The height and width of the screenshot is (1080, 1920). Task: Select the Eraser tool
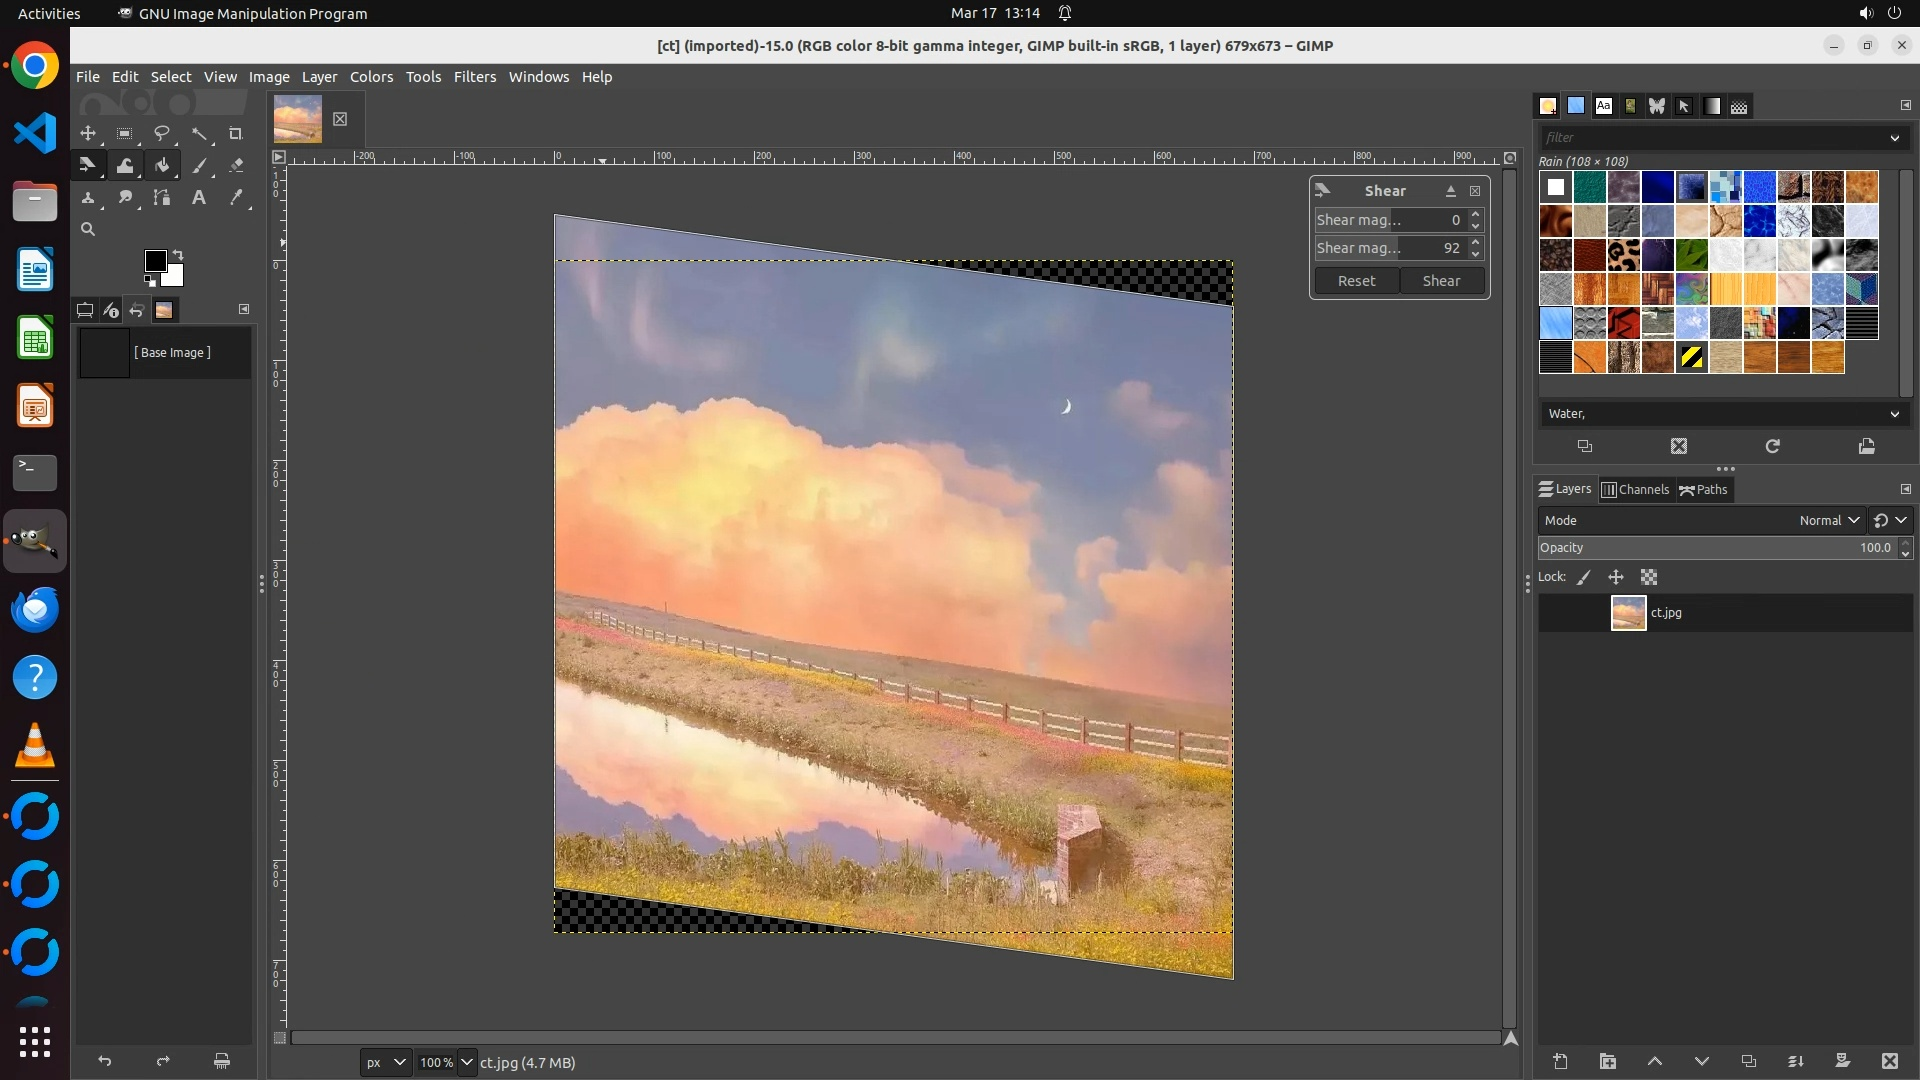[x=236, y=165]
